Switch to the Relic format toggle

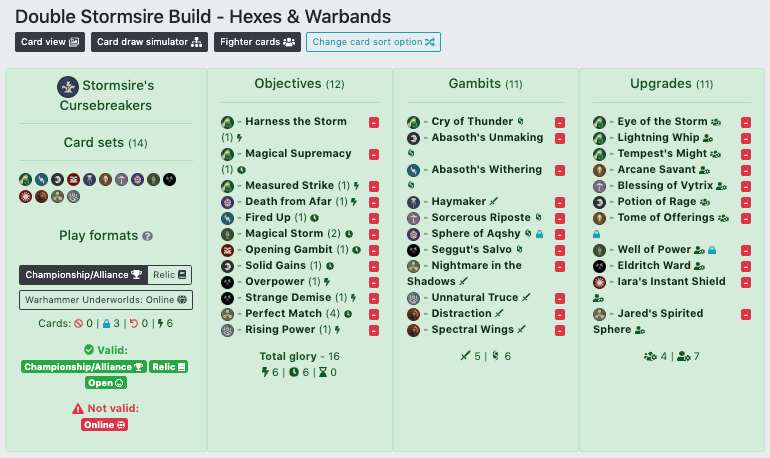click(x=169, y=275)
